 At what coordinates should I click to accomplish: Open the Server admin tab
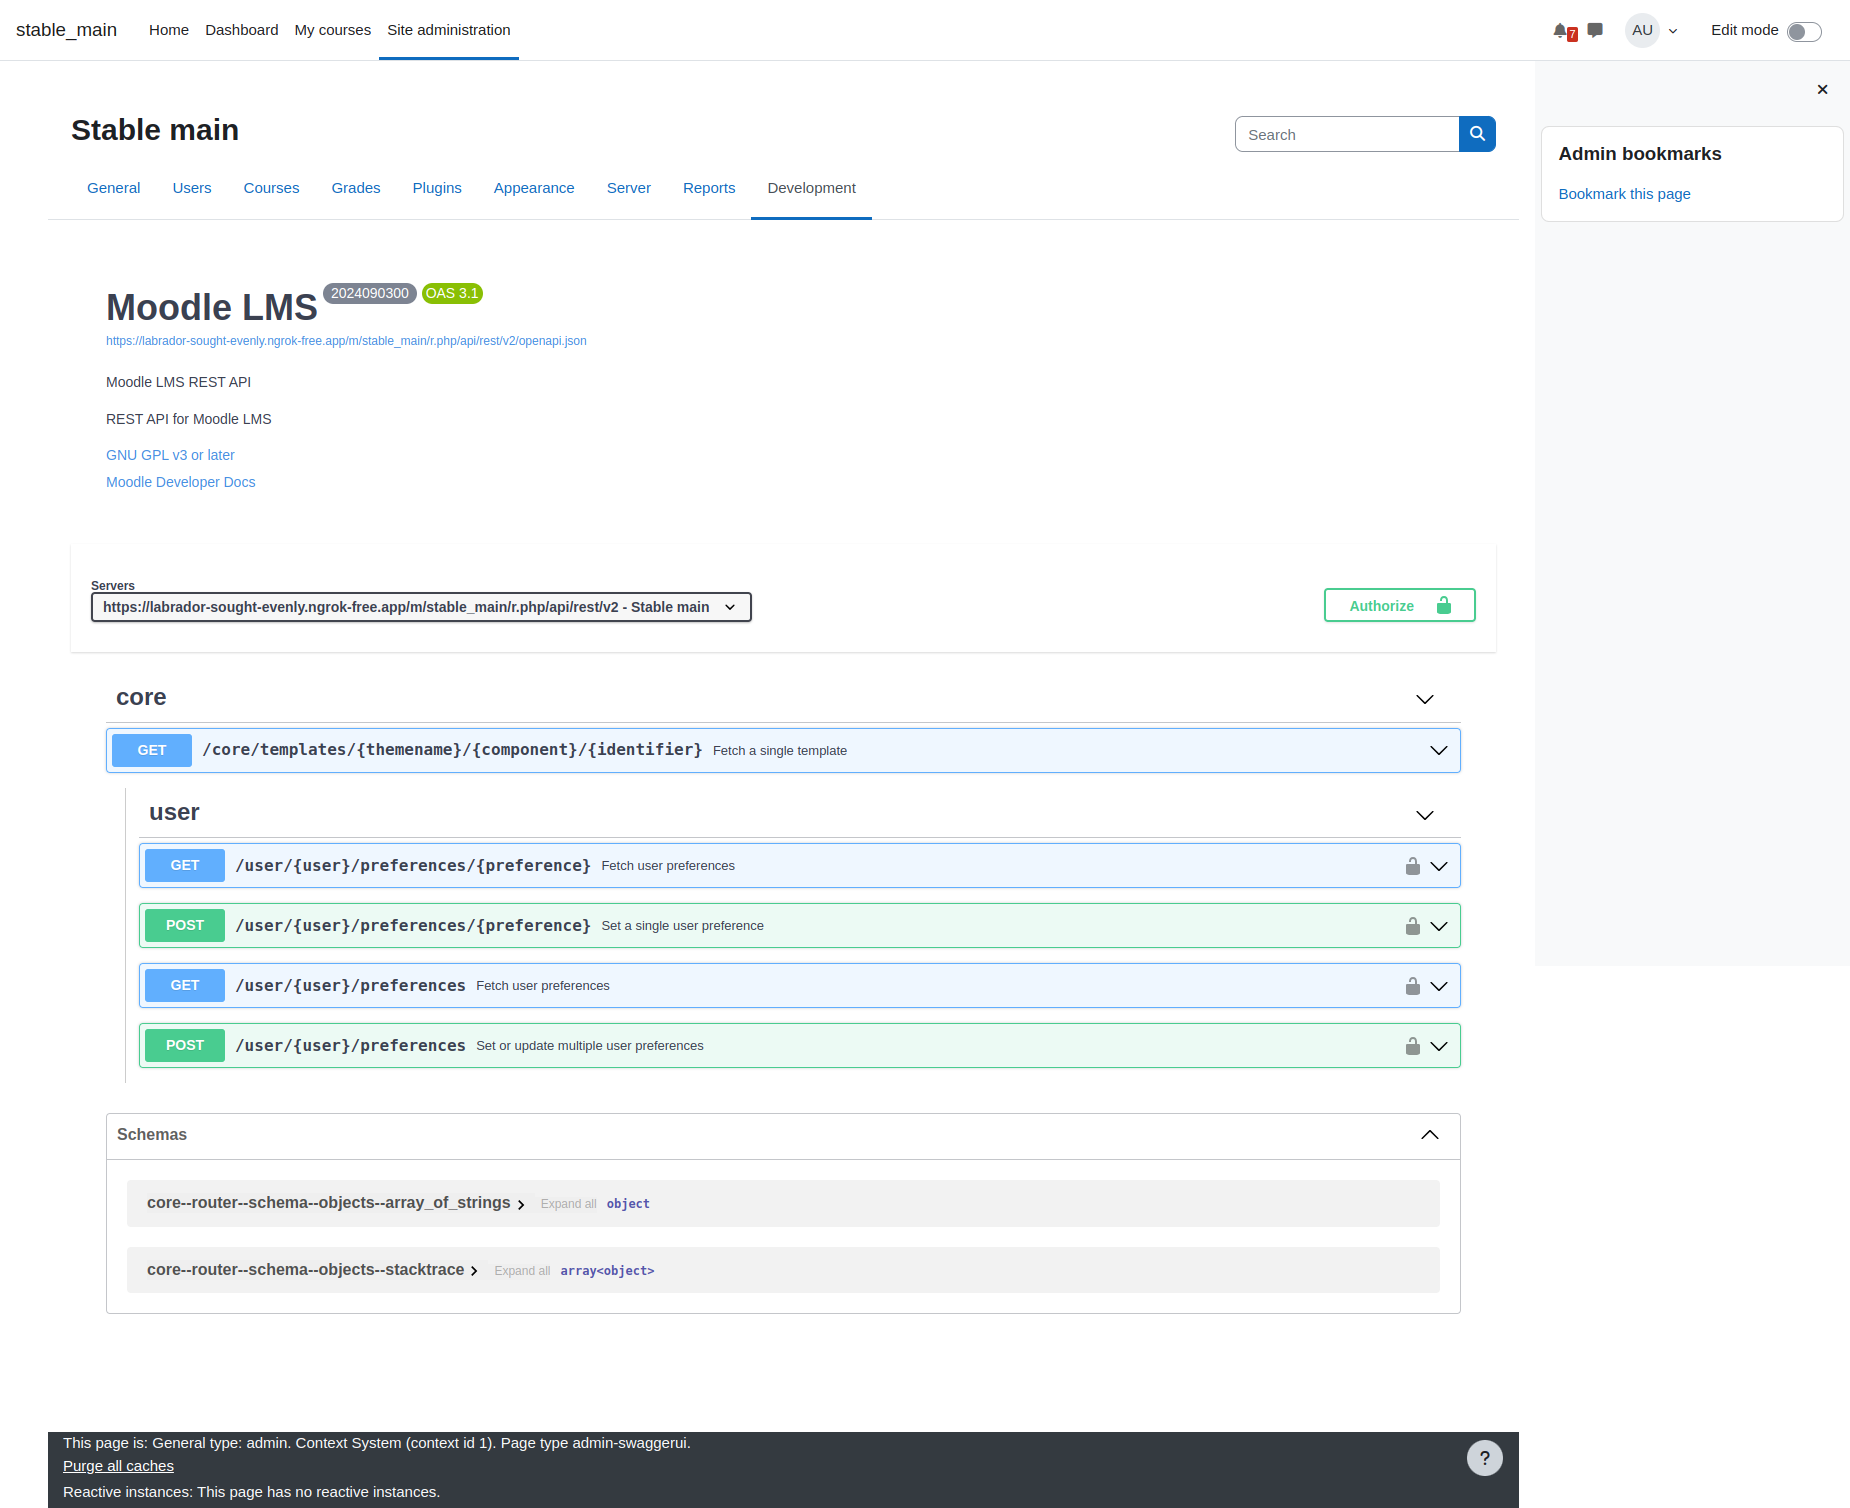[x=629, y=188]
